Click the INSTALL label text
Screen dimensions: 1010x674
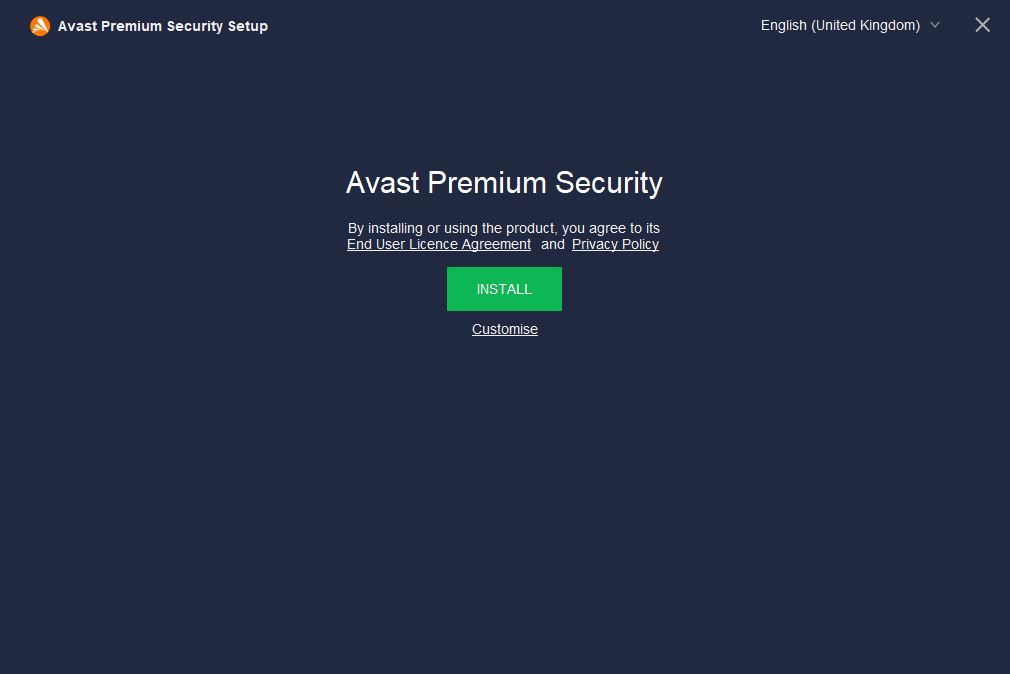pos(504,289)
